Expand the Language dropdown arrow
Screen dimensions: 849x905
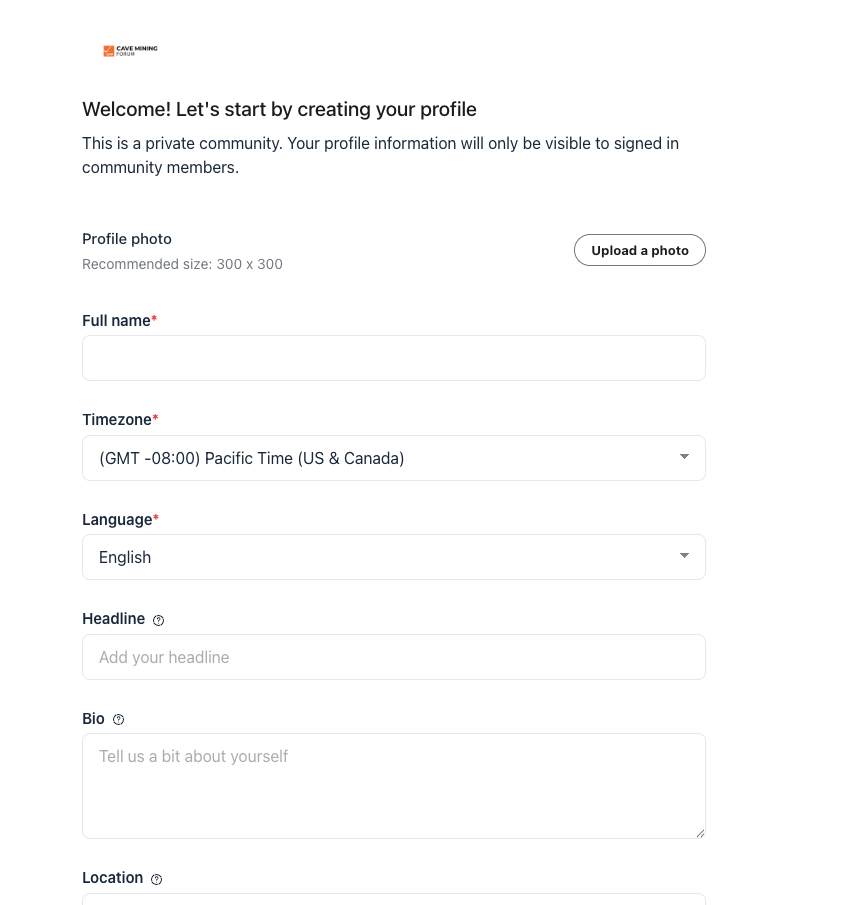(684, 556)
